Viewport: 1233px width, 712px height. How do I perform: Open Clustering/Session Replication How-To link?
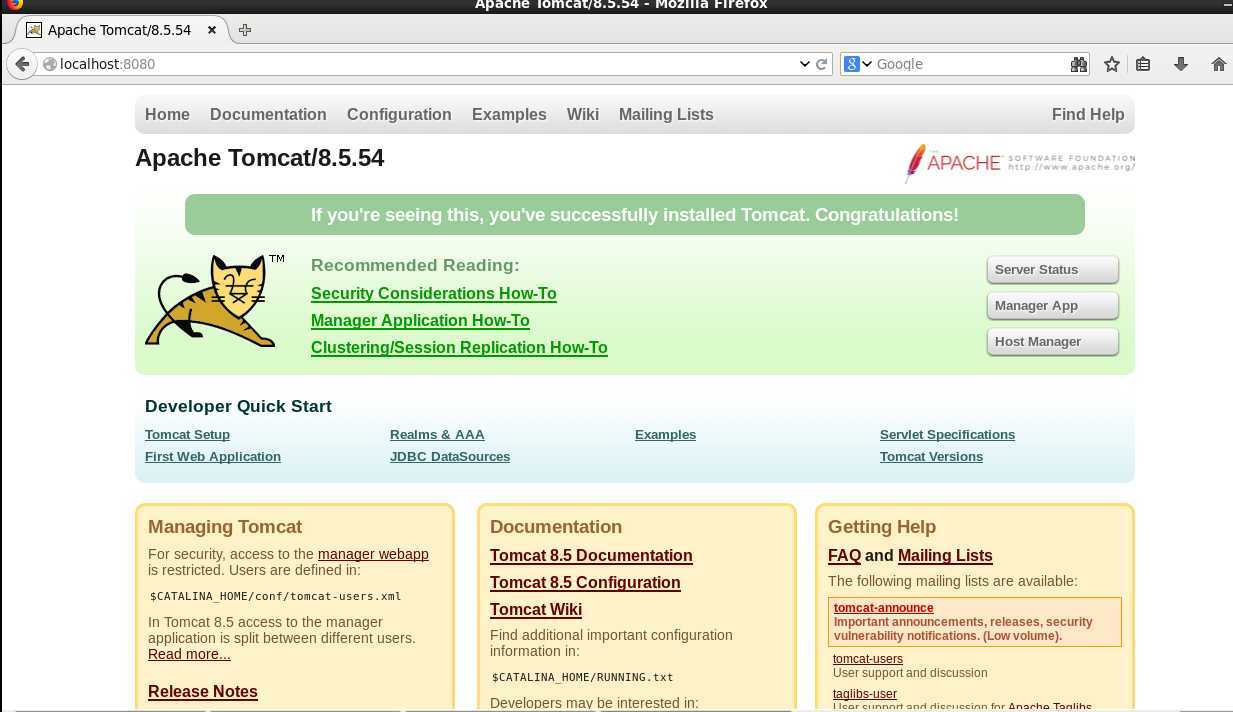click(459, 348)
